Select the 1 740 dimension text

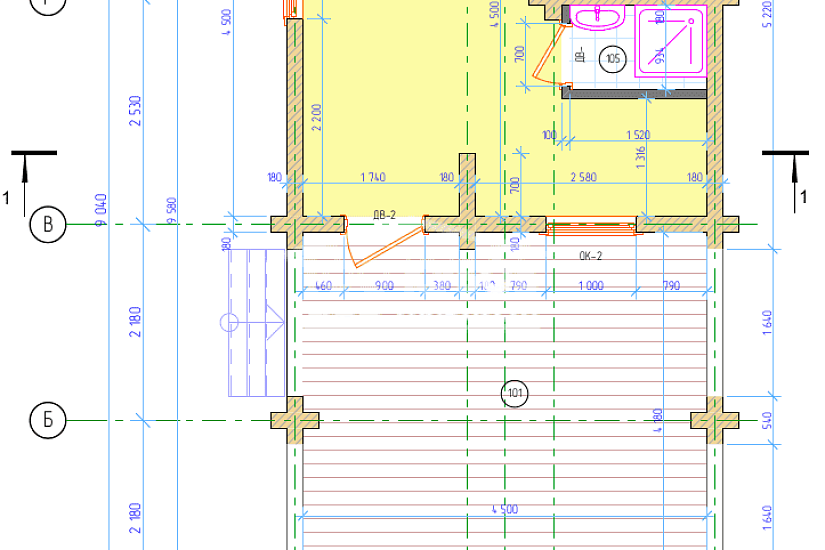373,177
